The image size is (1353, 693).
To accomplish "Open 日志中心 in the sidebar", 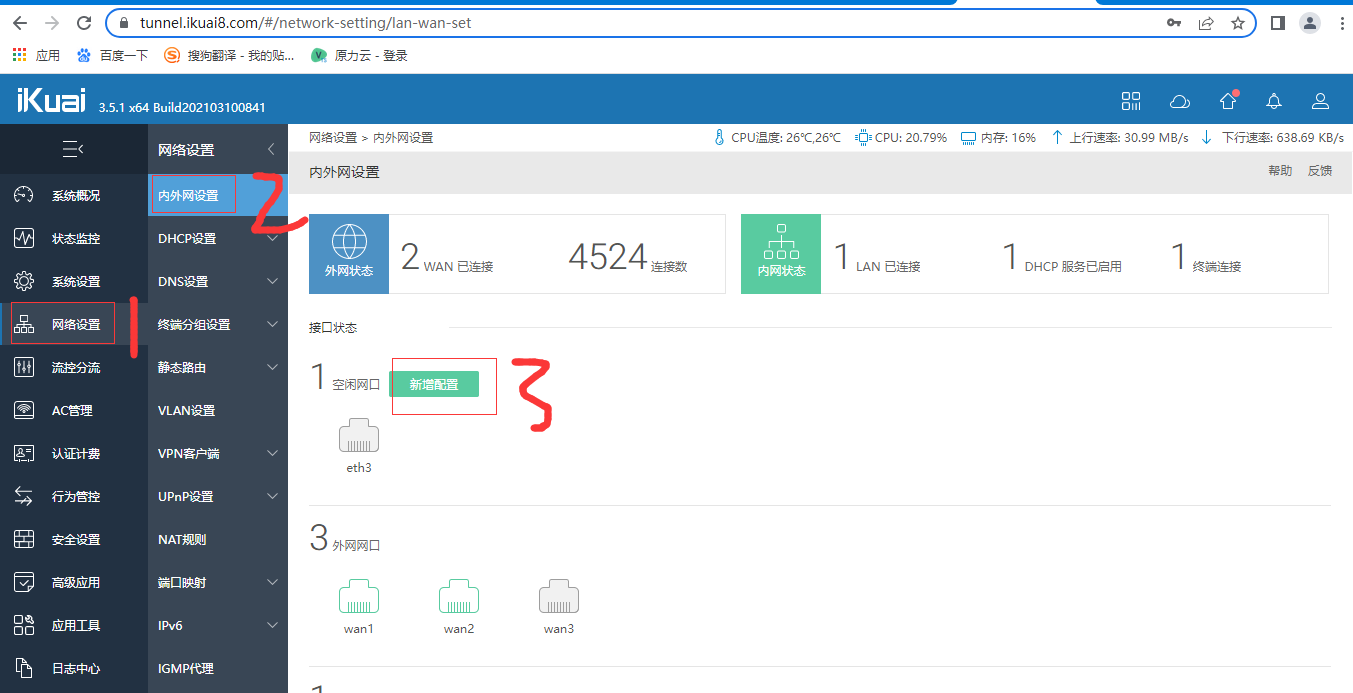I will [x=74, y=668].
